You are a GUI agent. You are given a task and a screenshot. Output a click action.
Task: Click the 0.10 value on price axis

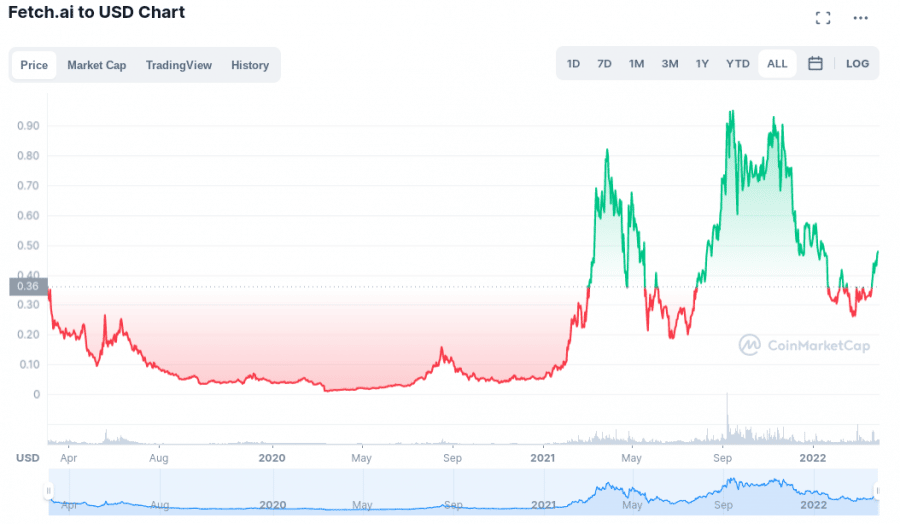[x=29, y=364]
